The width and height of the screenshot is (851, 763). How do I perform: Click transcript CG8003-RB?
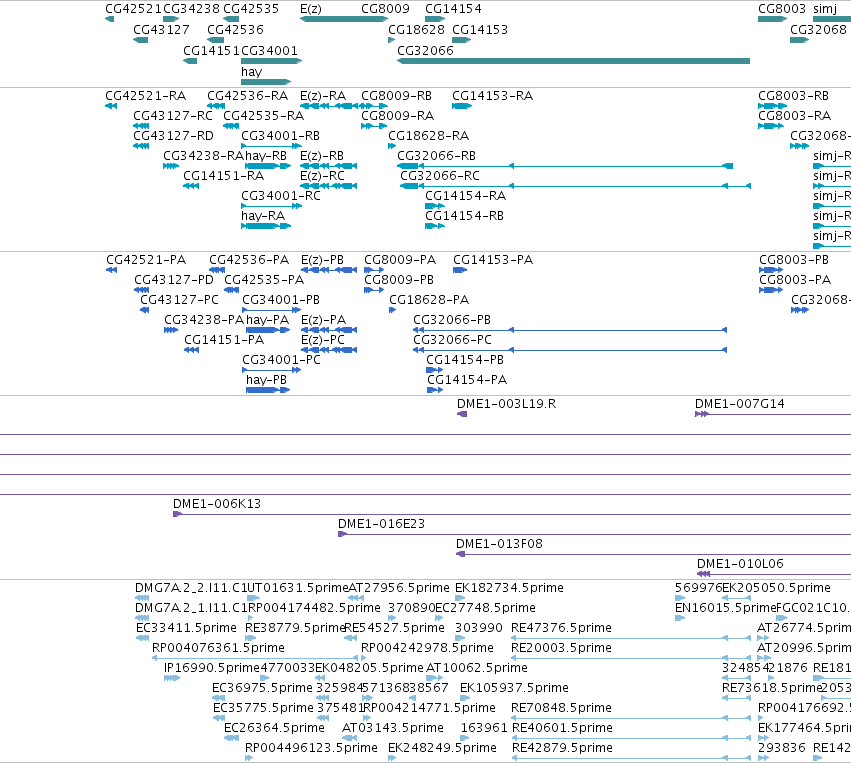tap(793, 96)
